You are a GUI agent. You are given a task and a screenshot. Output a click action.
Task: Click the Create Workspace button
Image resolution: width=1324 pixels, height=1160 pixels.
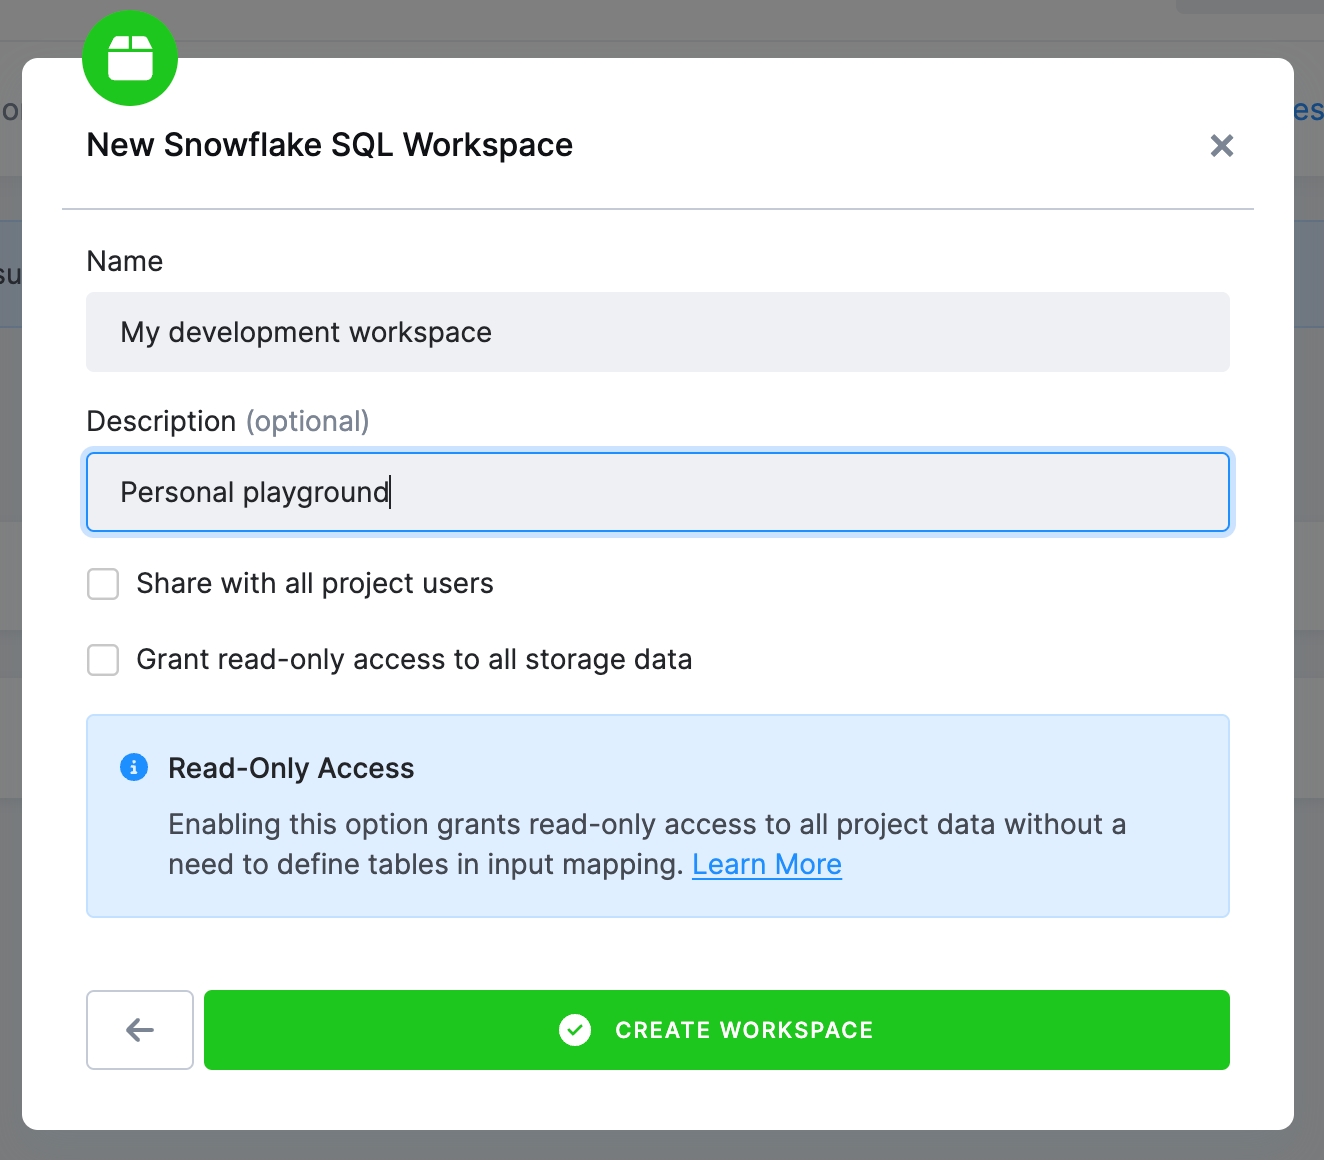pyautogui.click(x=717, y=1030)
